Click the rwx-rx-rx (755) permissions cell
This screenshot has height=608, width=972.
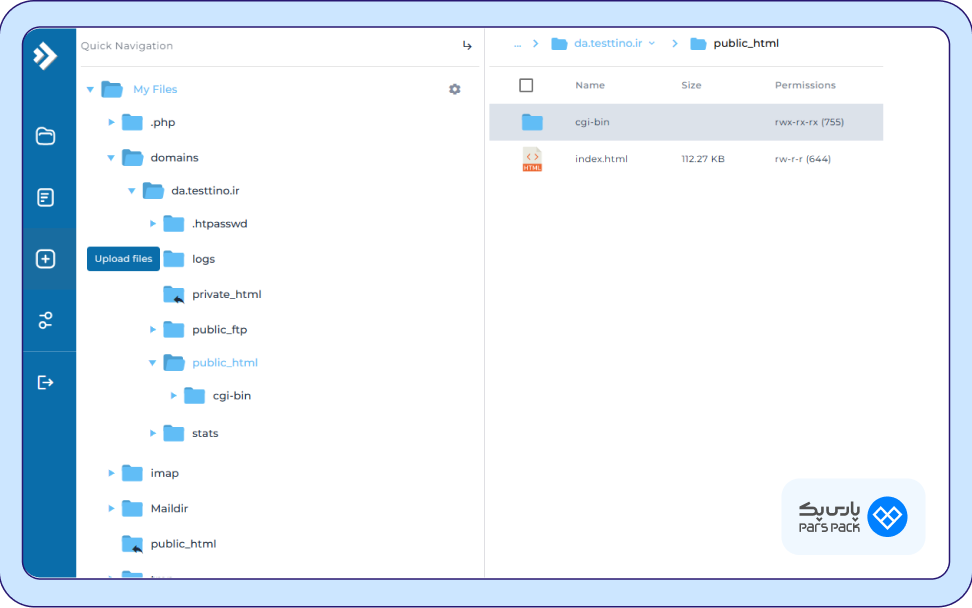pyautogui.click(x=809, y=122)
